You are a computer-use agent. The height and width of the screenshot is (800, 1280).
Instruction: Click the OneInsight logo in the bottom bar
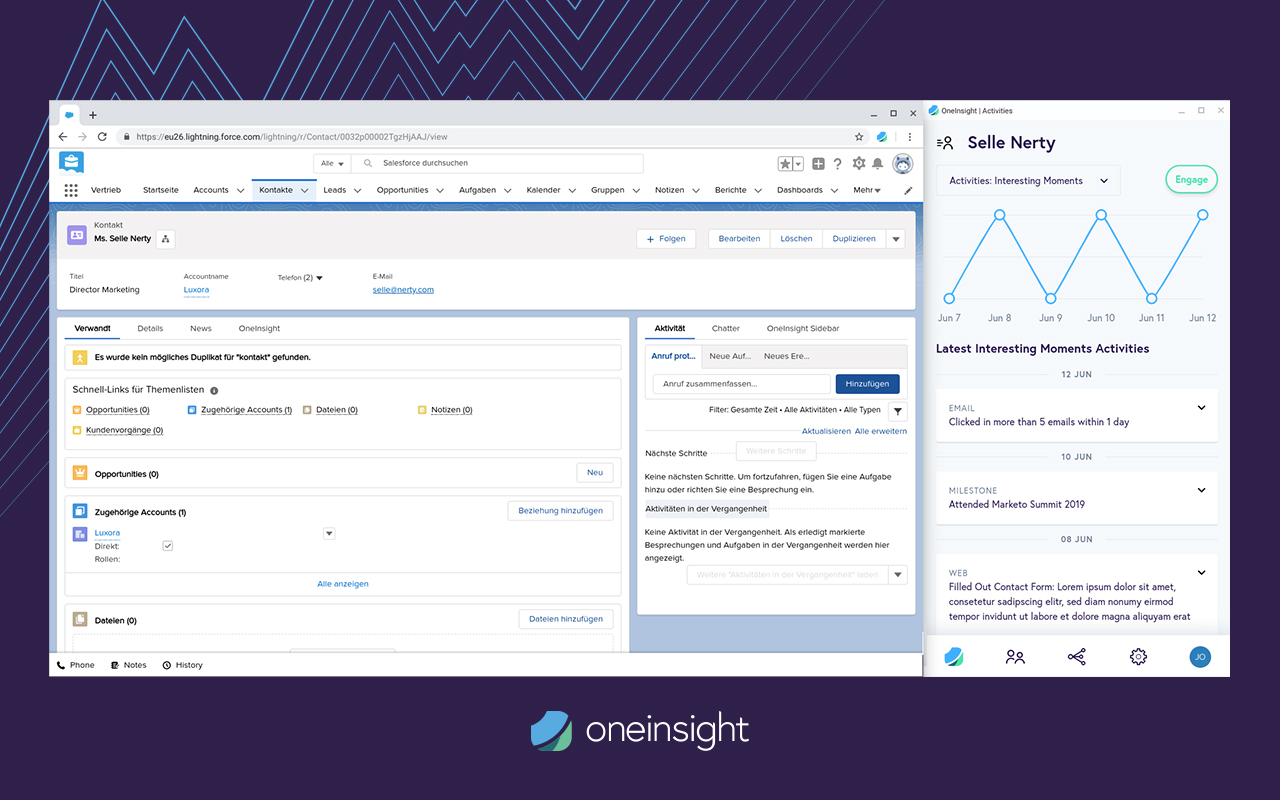tap(954, 657)
